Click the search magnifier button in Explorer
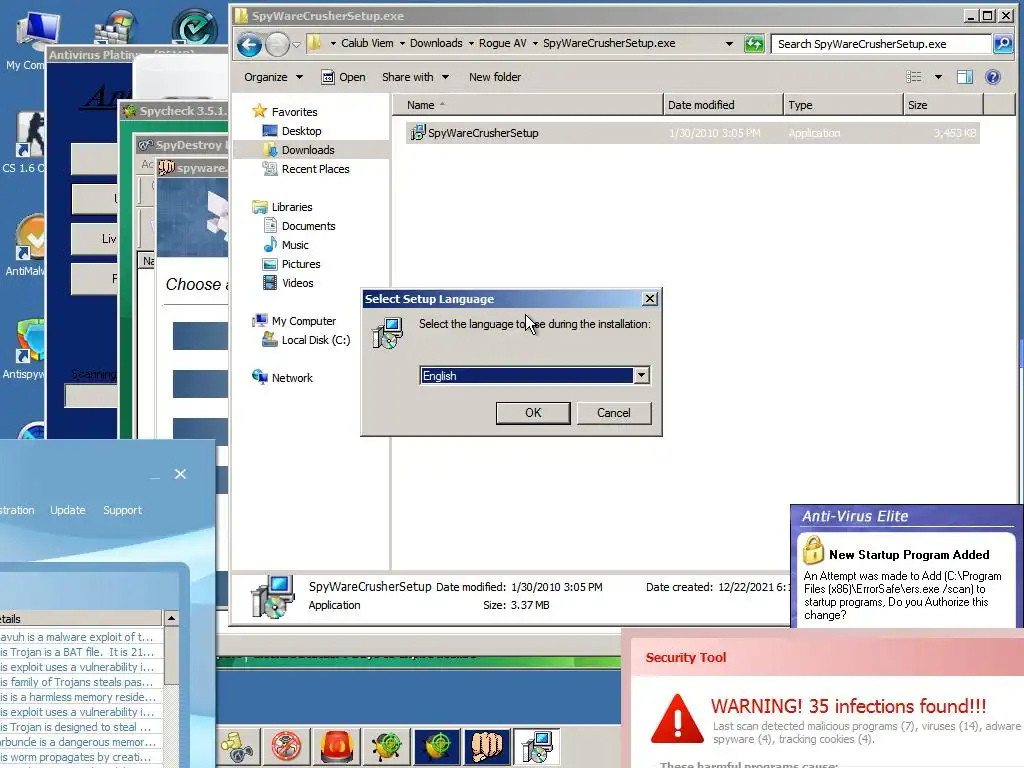This screenshot has width=1024, height=768. (x=1002, y=44)
